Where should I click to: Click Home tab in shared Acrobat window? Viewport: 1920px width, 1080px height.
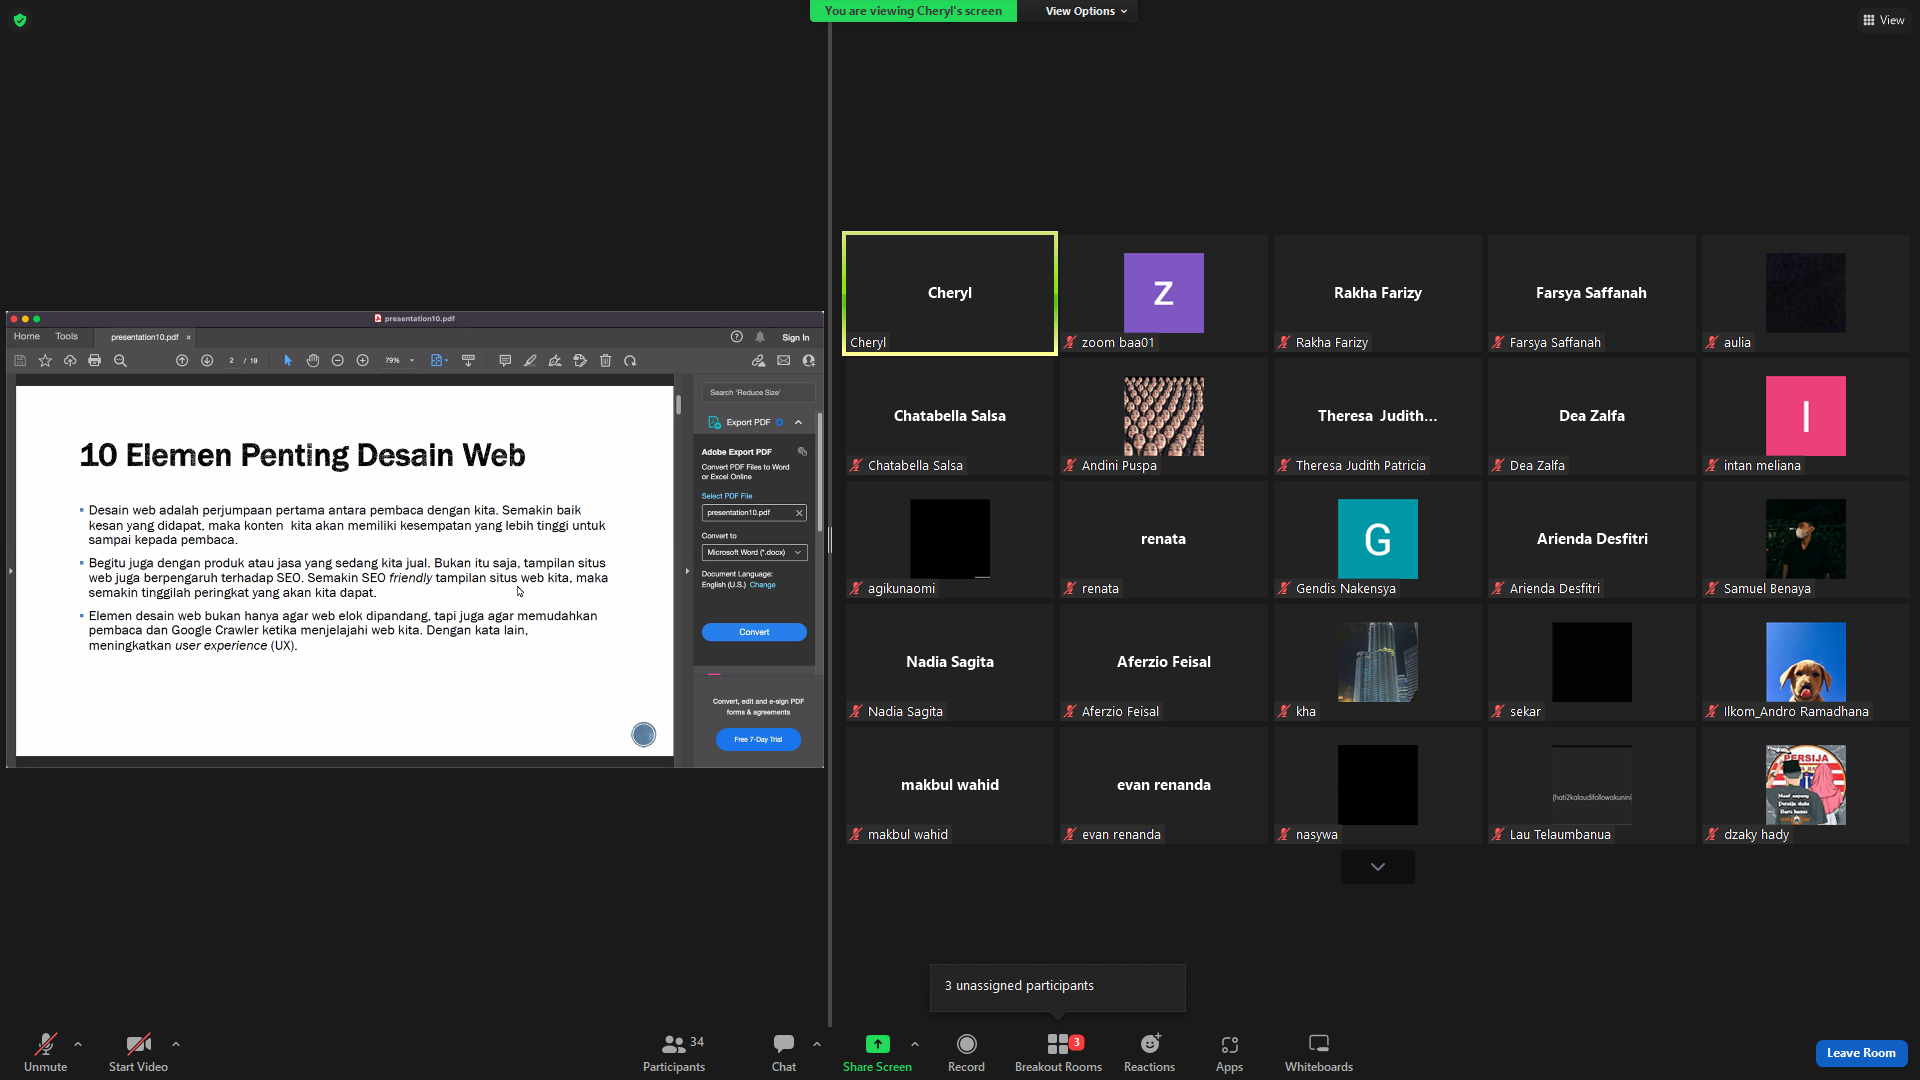27,337
